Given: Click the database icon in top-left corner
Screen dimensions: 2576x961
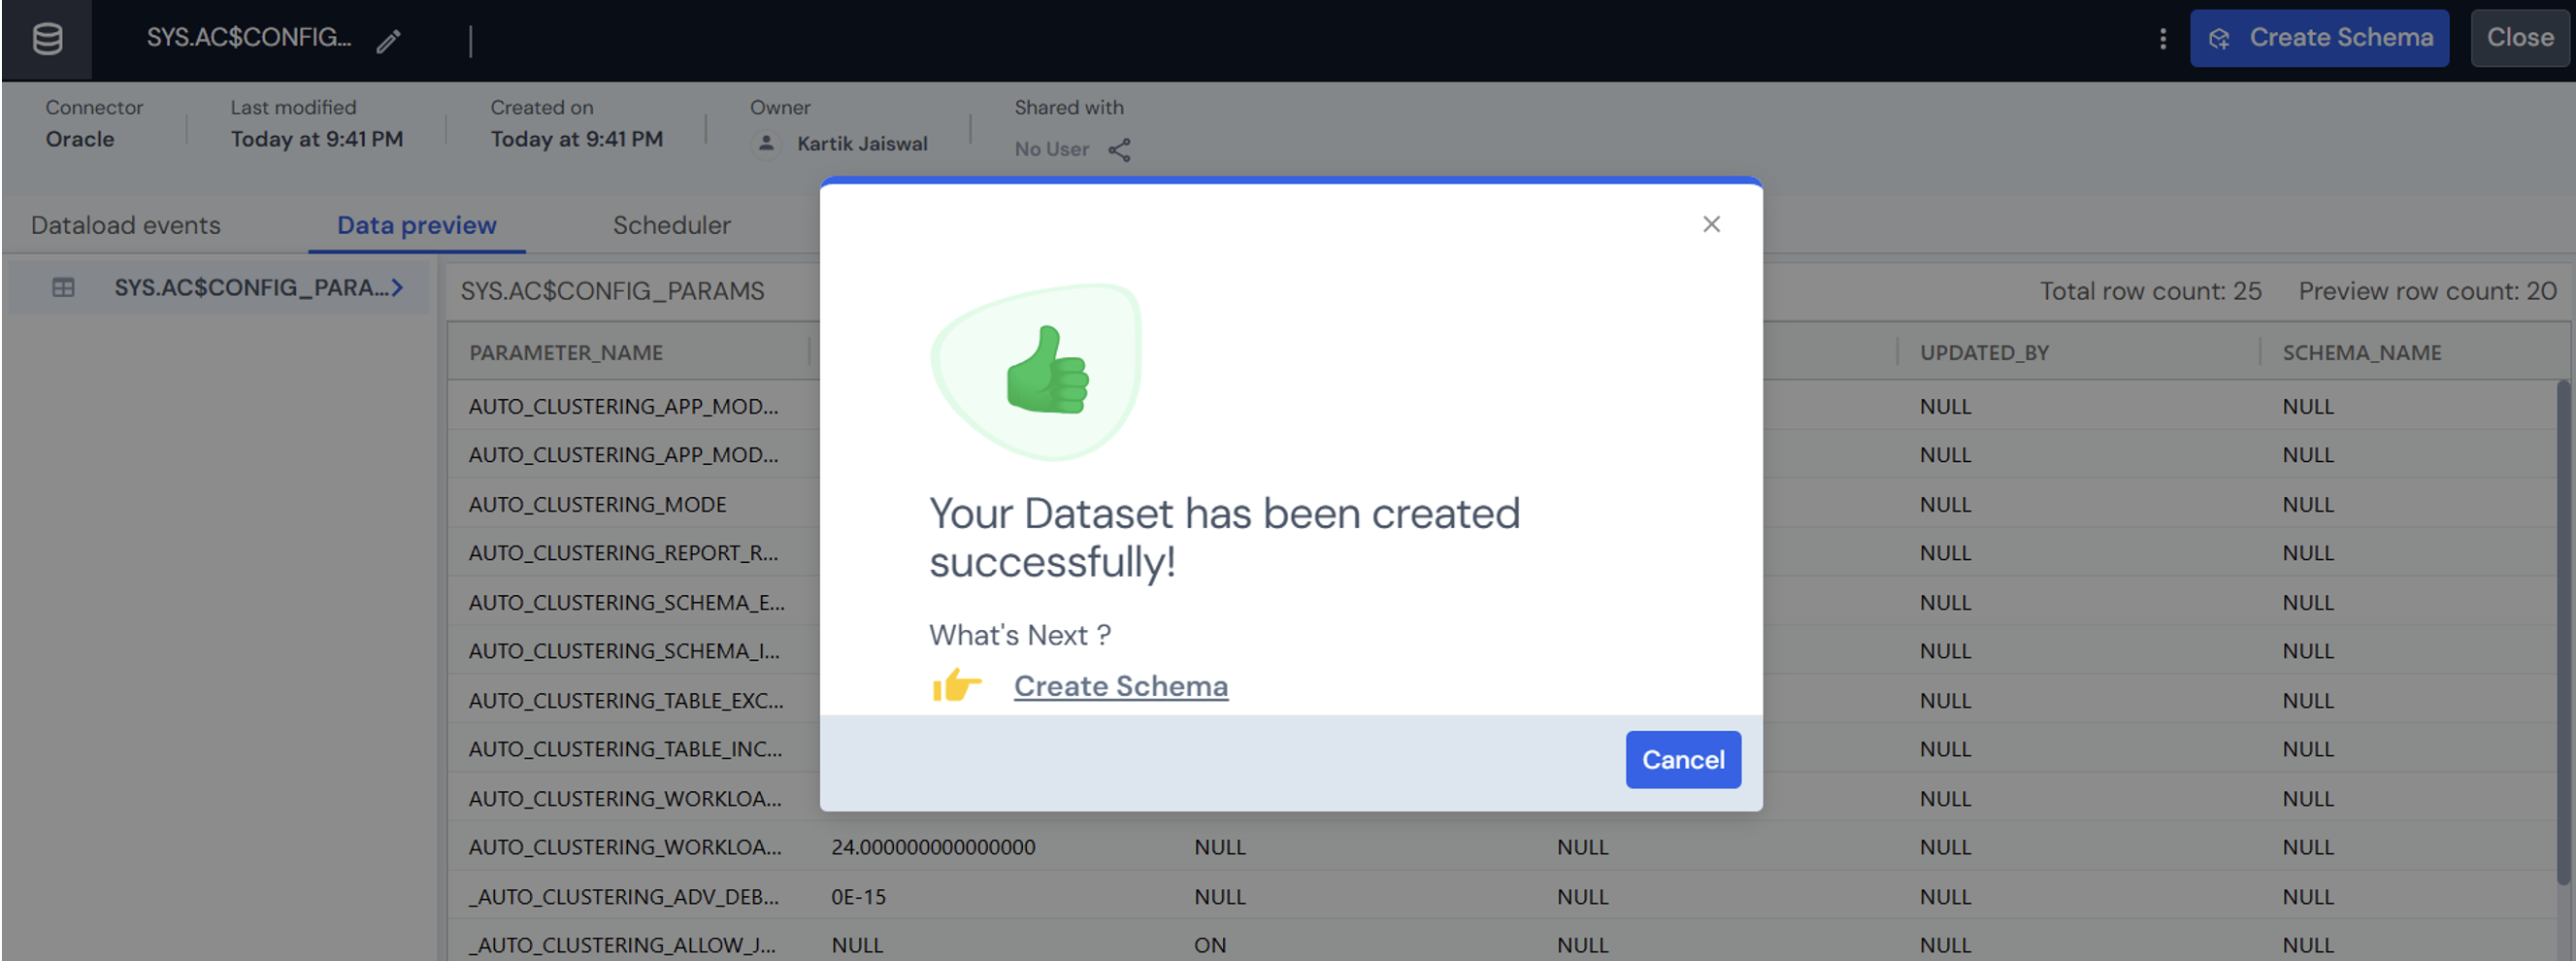Looking at the screenshot, I should [47, 40].
